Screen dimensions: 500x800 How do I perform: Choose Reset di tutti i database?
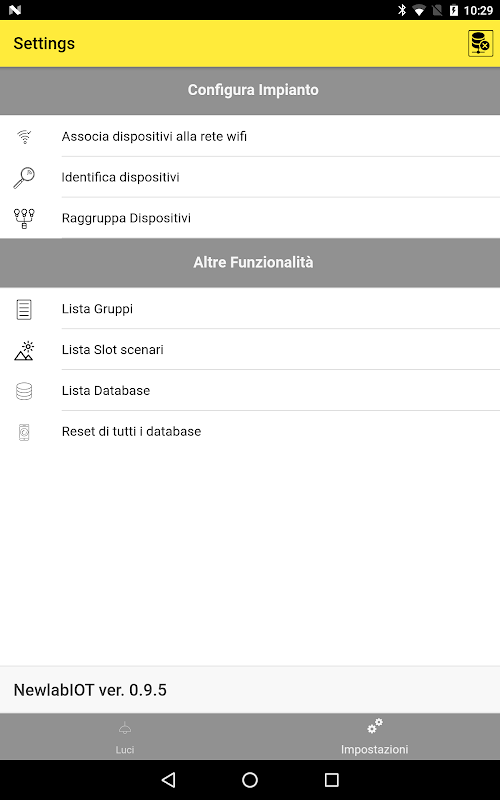click(x=250, y=431)
